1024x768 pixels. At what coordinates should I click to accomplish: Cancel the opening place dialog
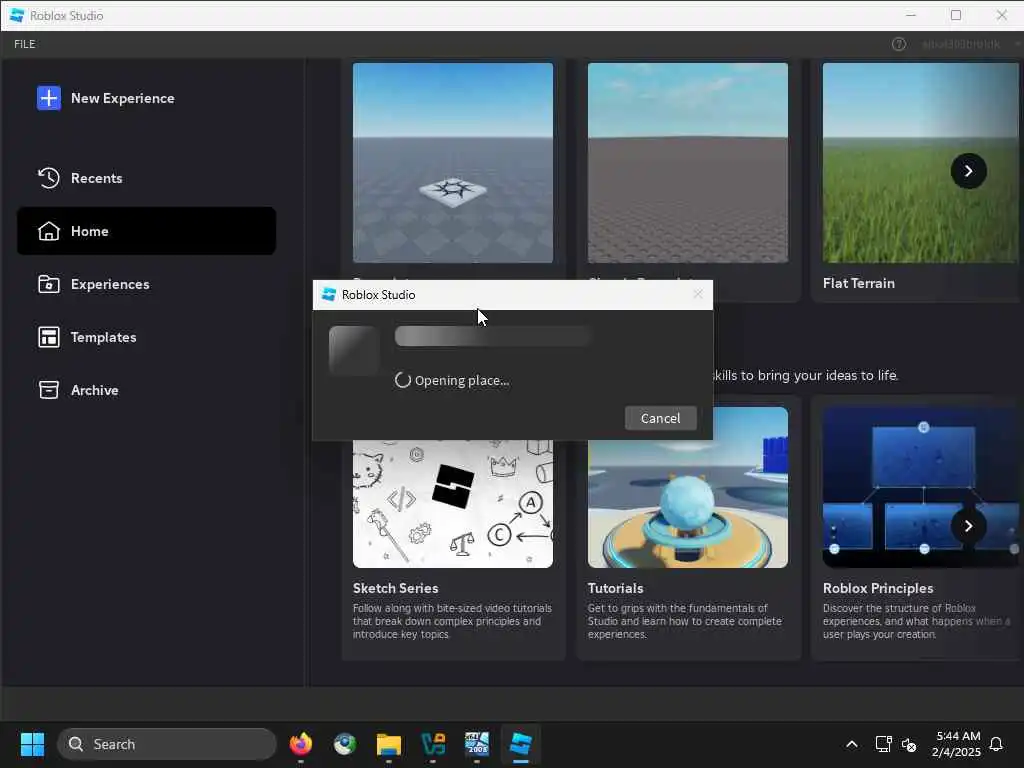point(660,418)
